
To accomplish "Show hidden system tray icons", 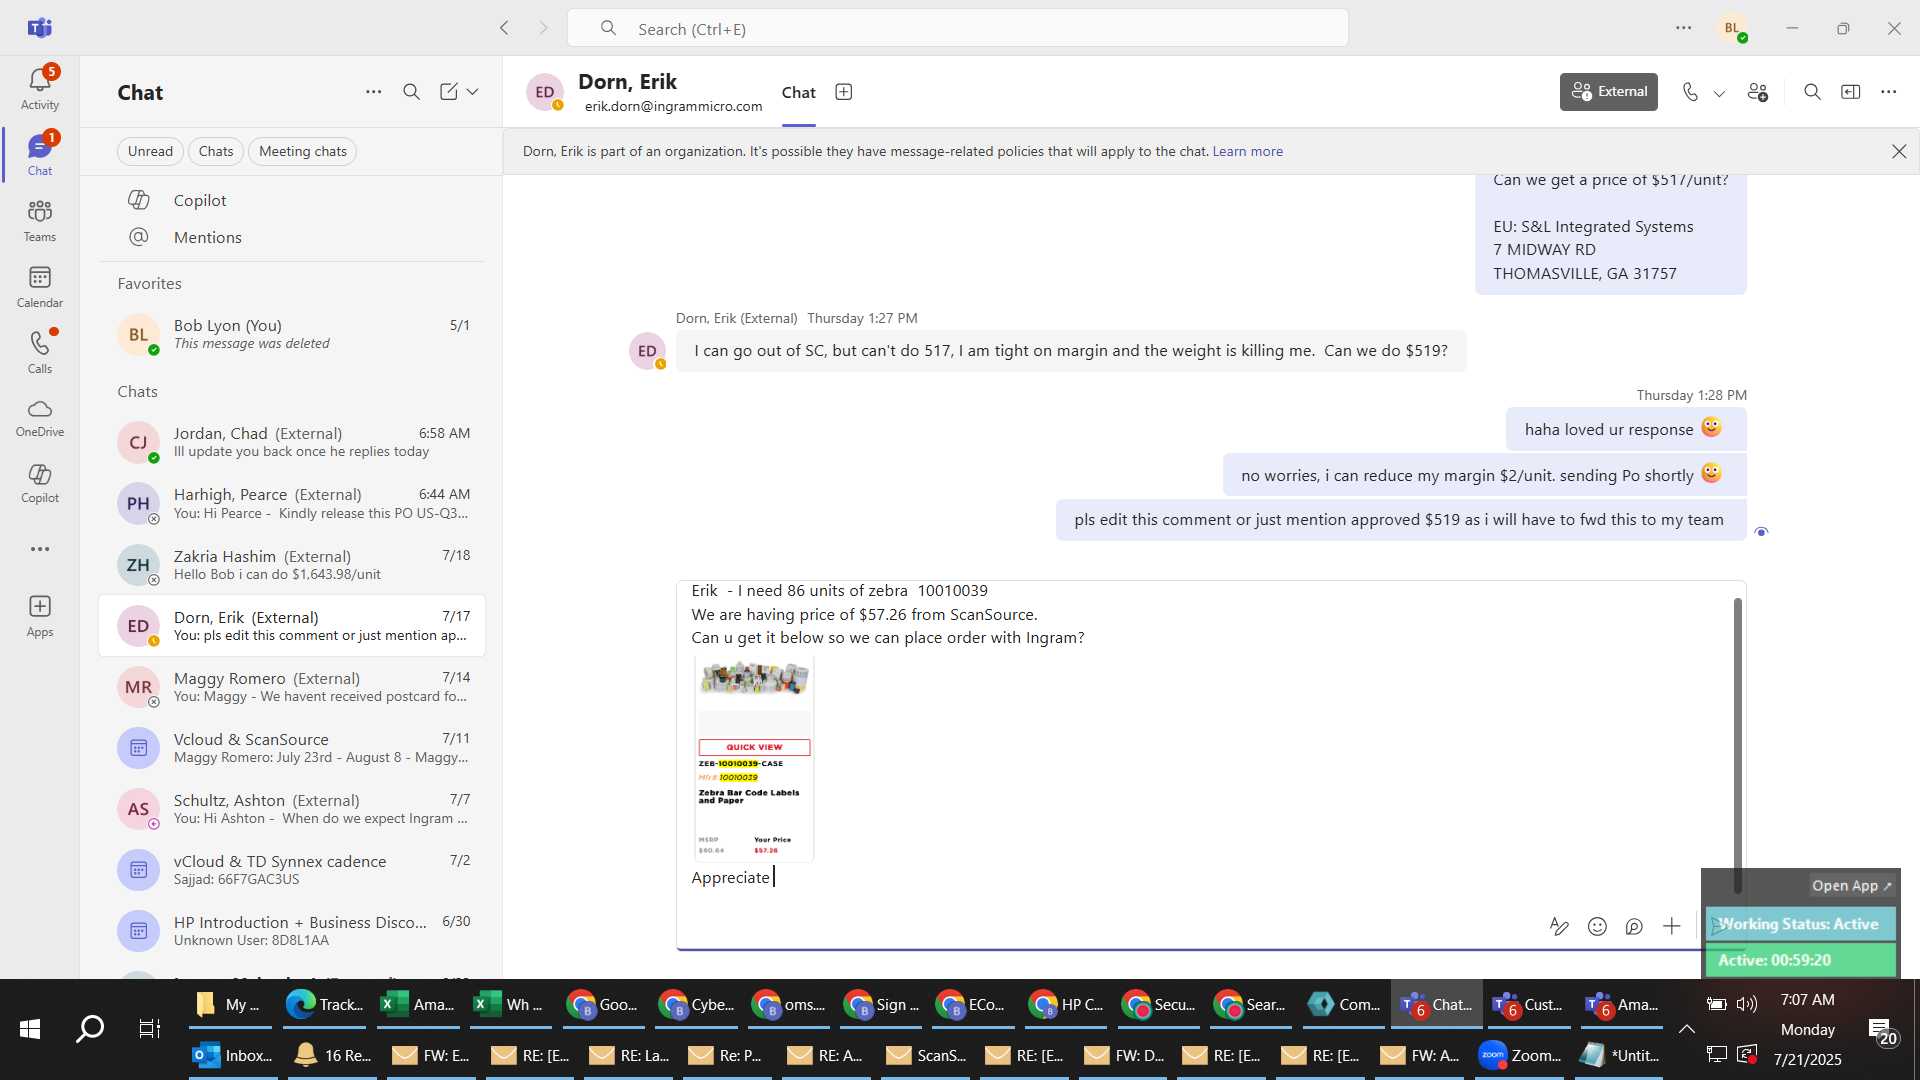I will point(1686,1028).
